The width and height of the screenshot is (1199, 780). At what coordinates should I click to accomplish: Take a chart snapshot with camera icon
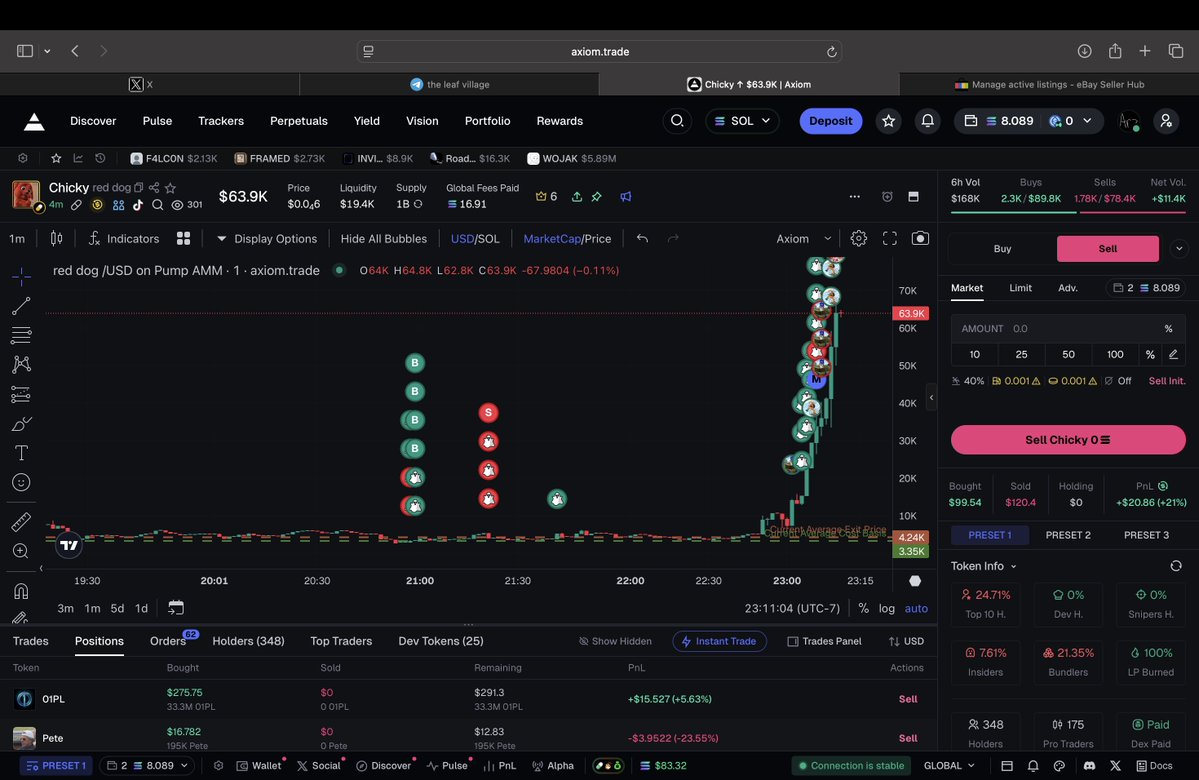921,239
